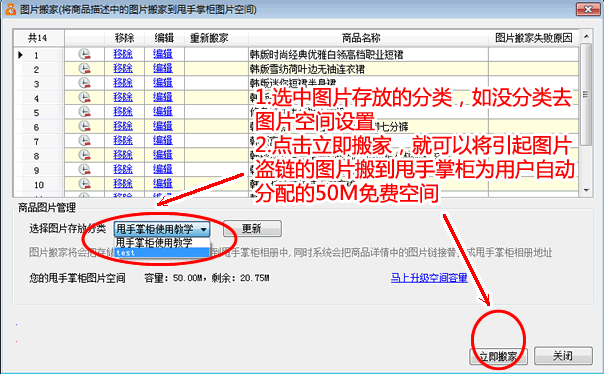Edit the product in row 3
This screenshot has width=604, height=374.
[163, 83]
